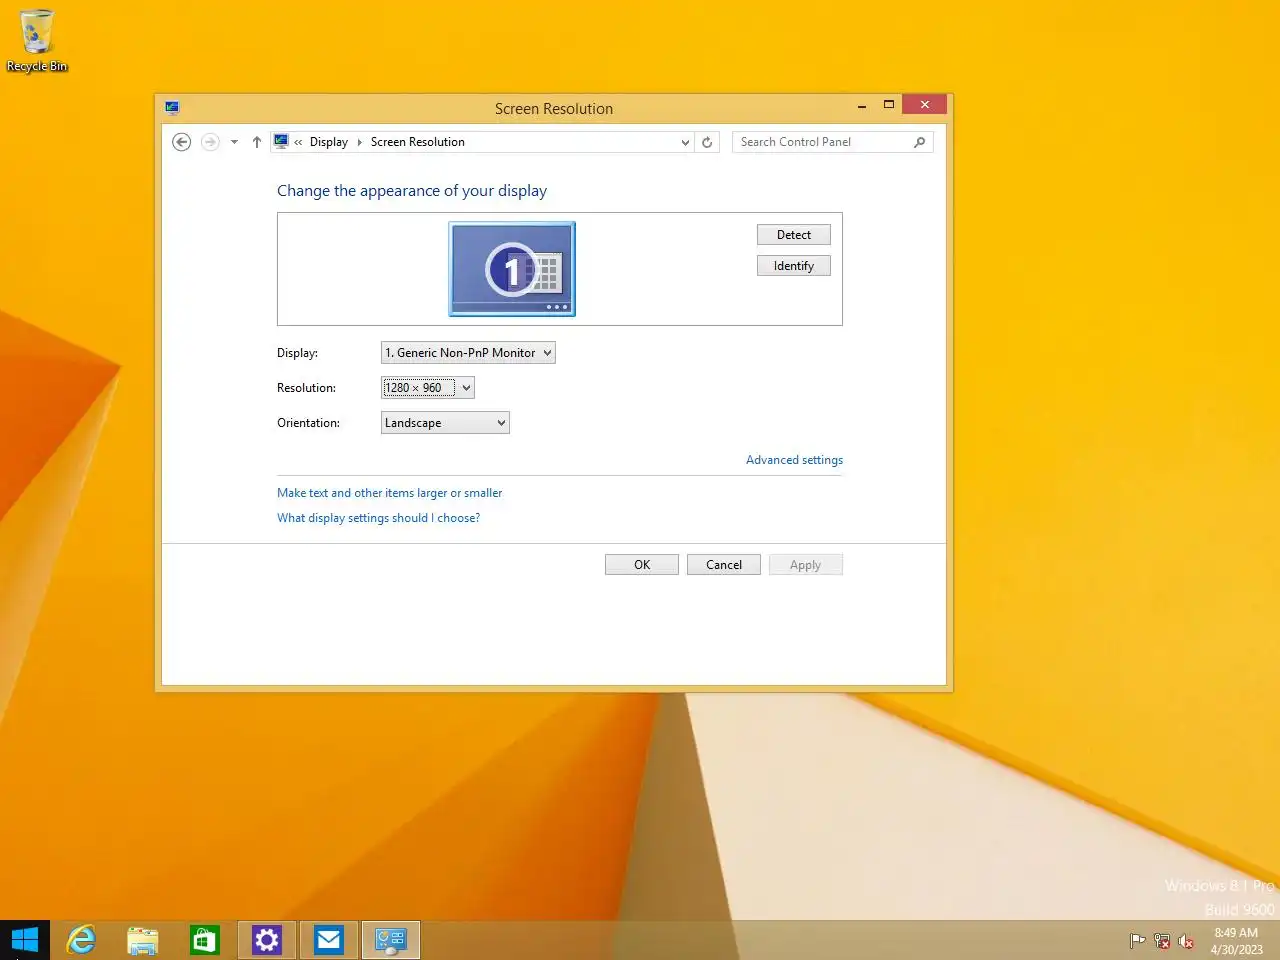
Task: Close the Screen Resolution window
Action: coord(924,105)
